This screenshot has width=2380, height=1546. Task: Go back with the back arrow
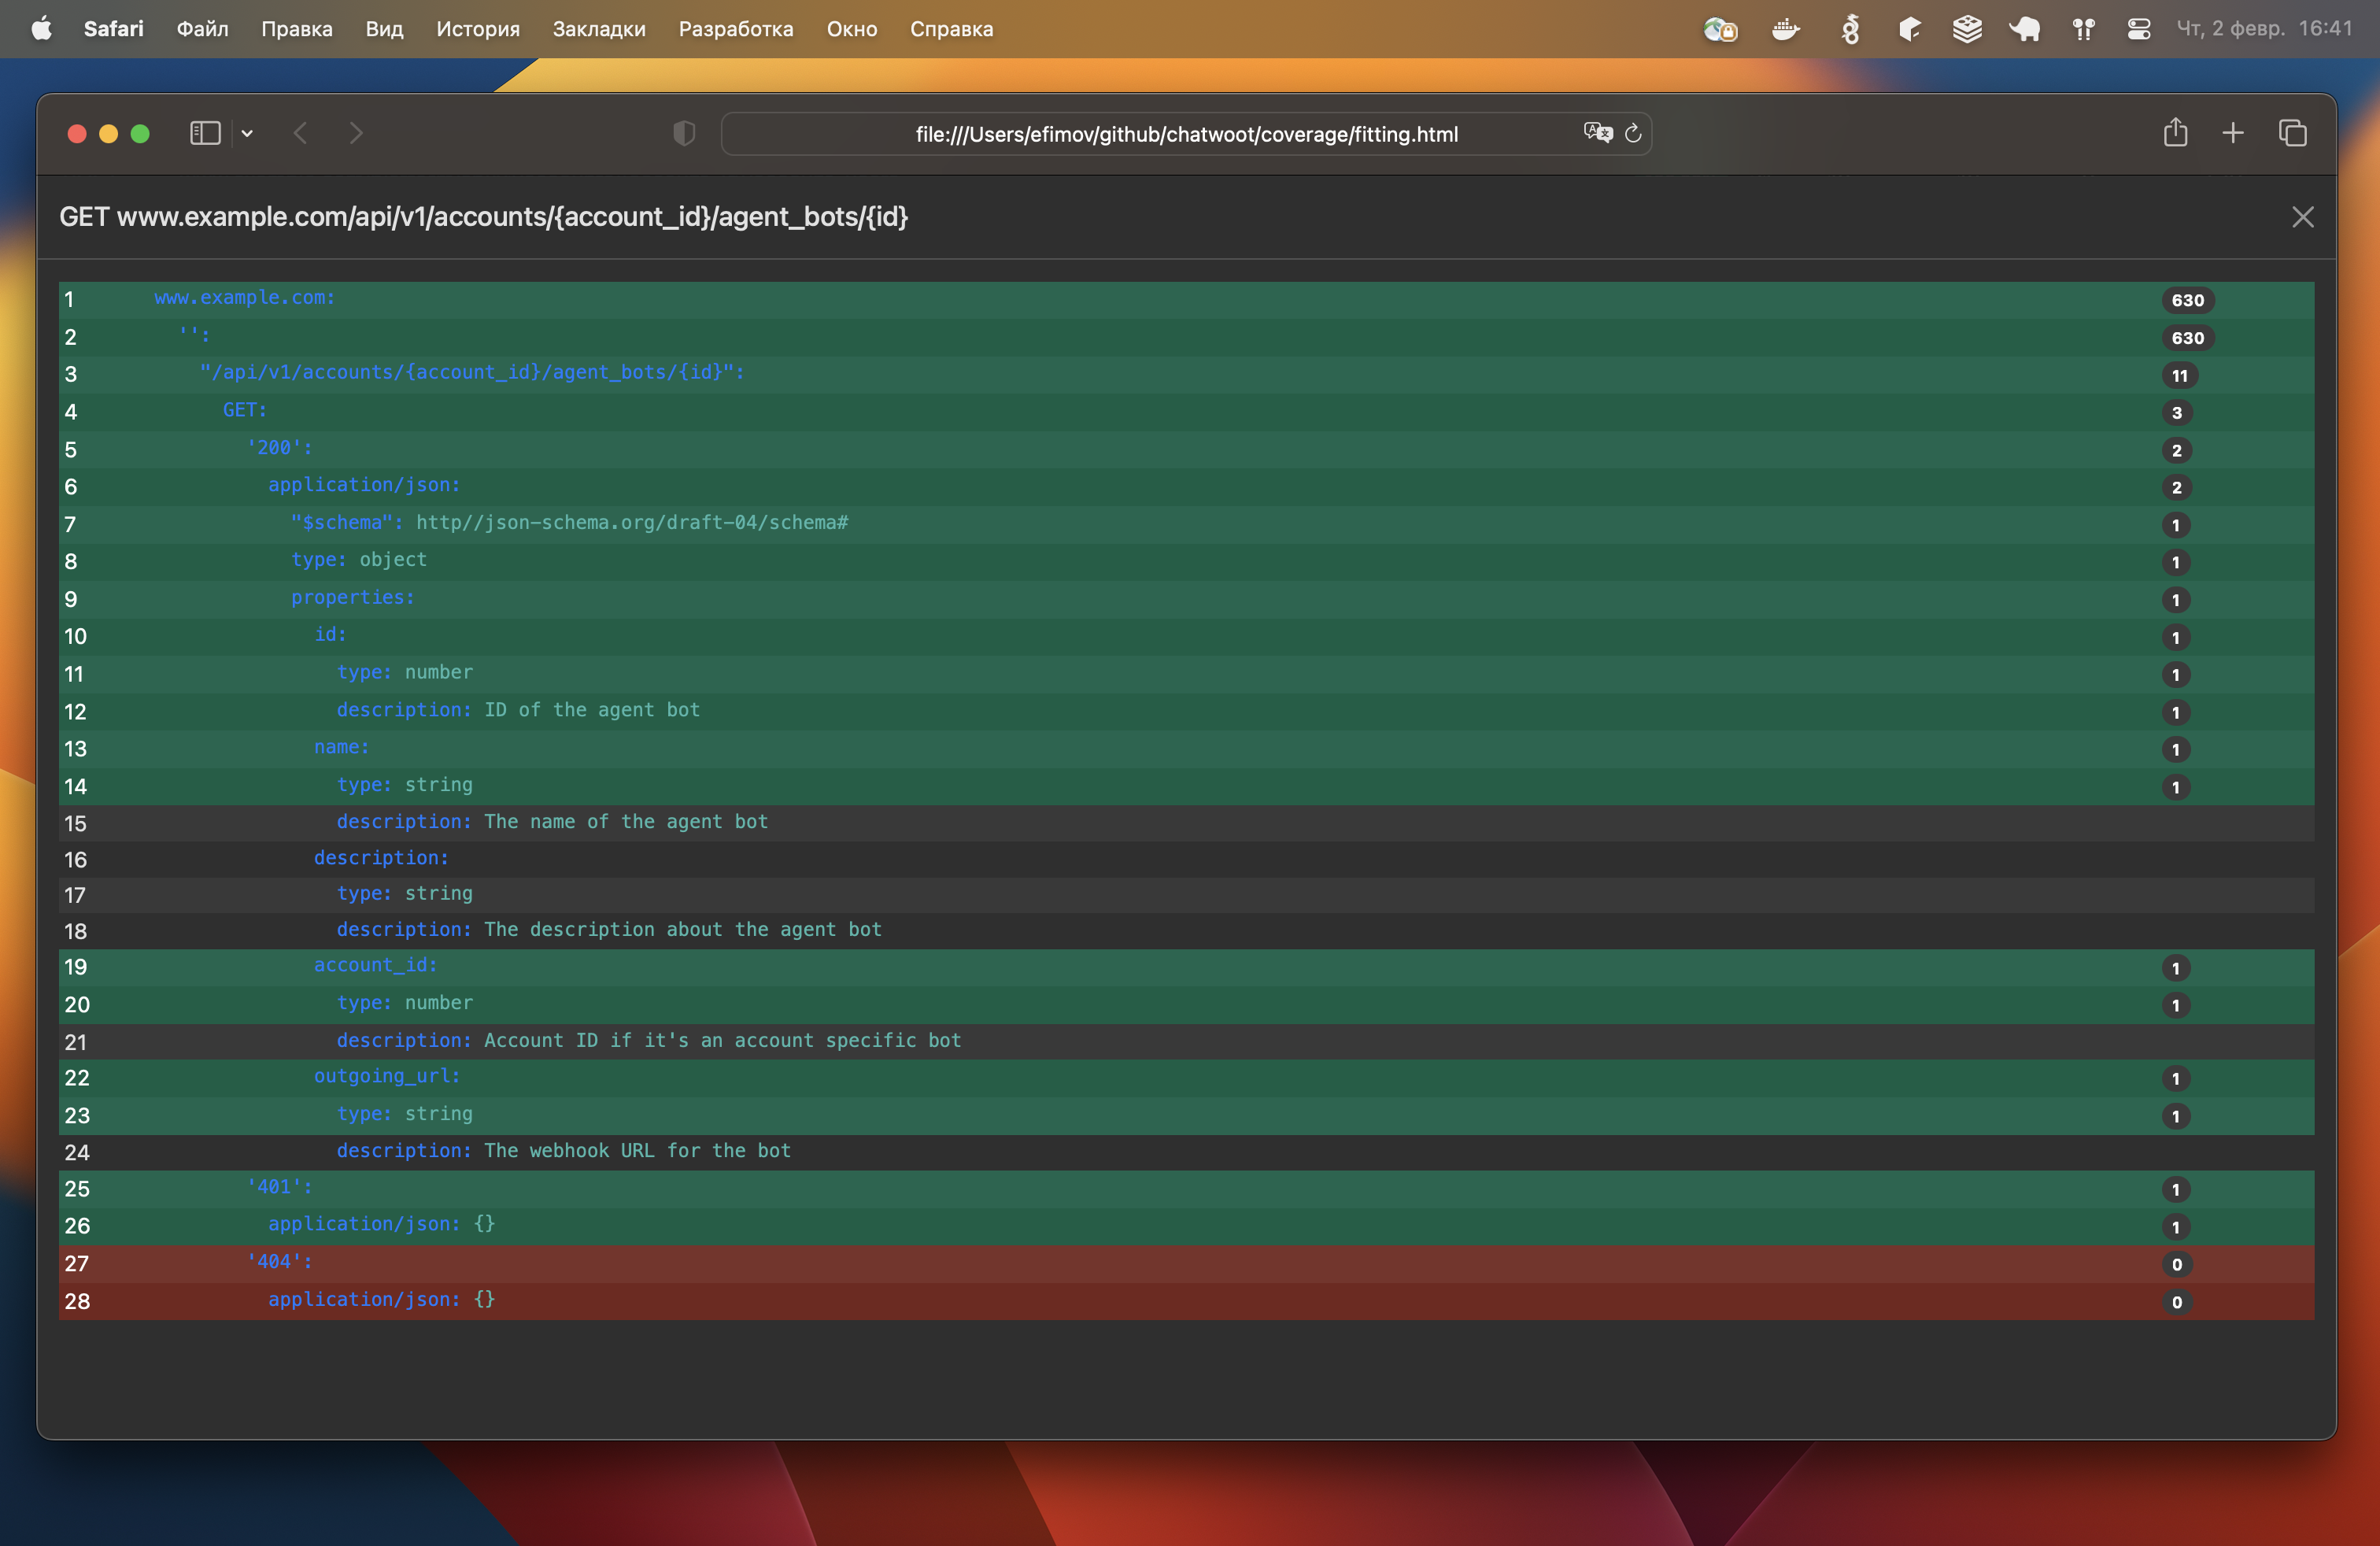click(300, 133)
